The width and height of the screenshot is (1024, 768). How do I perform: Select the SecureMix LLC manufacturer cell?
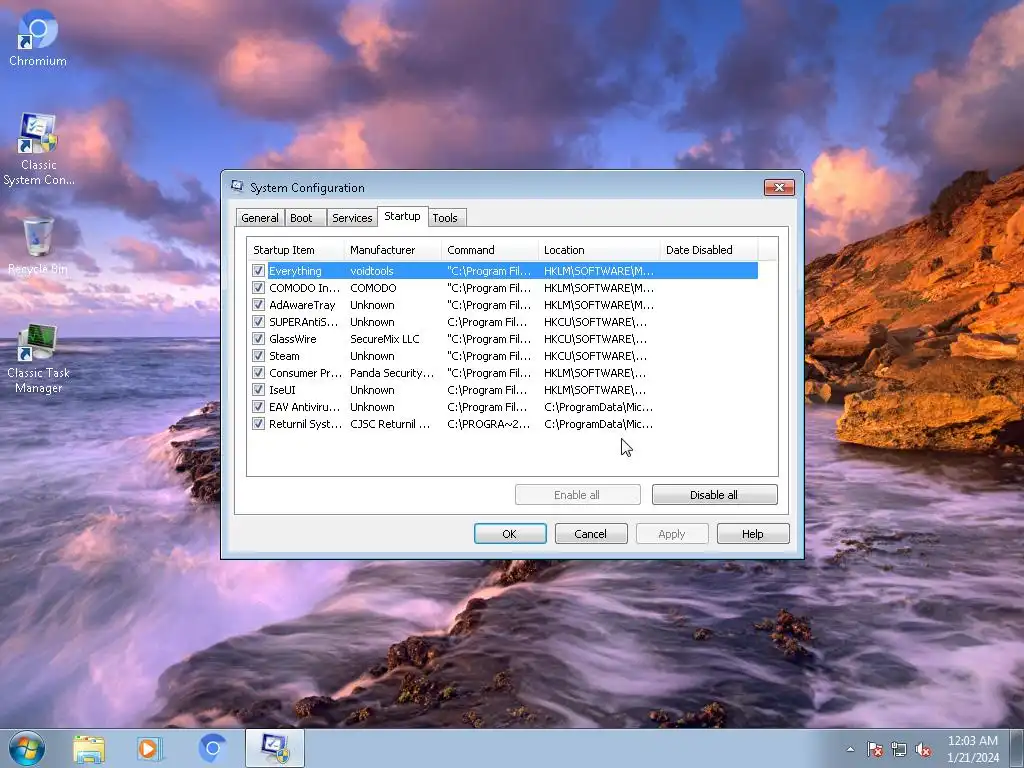[x=385, y=338]
